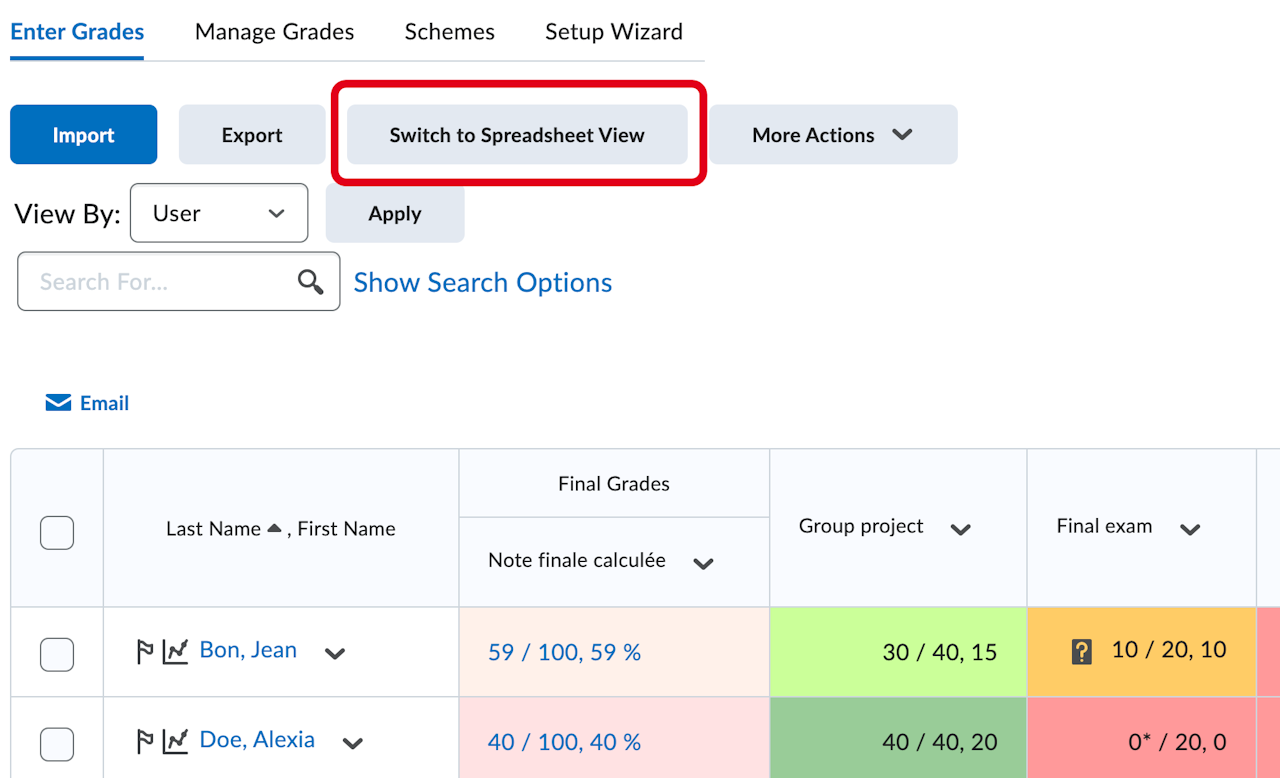Click the flag icon beside Doe, Alexia
1280x778 pixels.
pos(145,741)
